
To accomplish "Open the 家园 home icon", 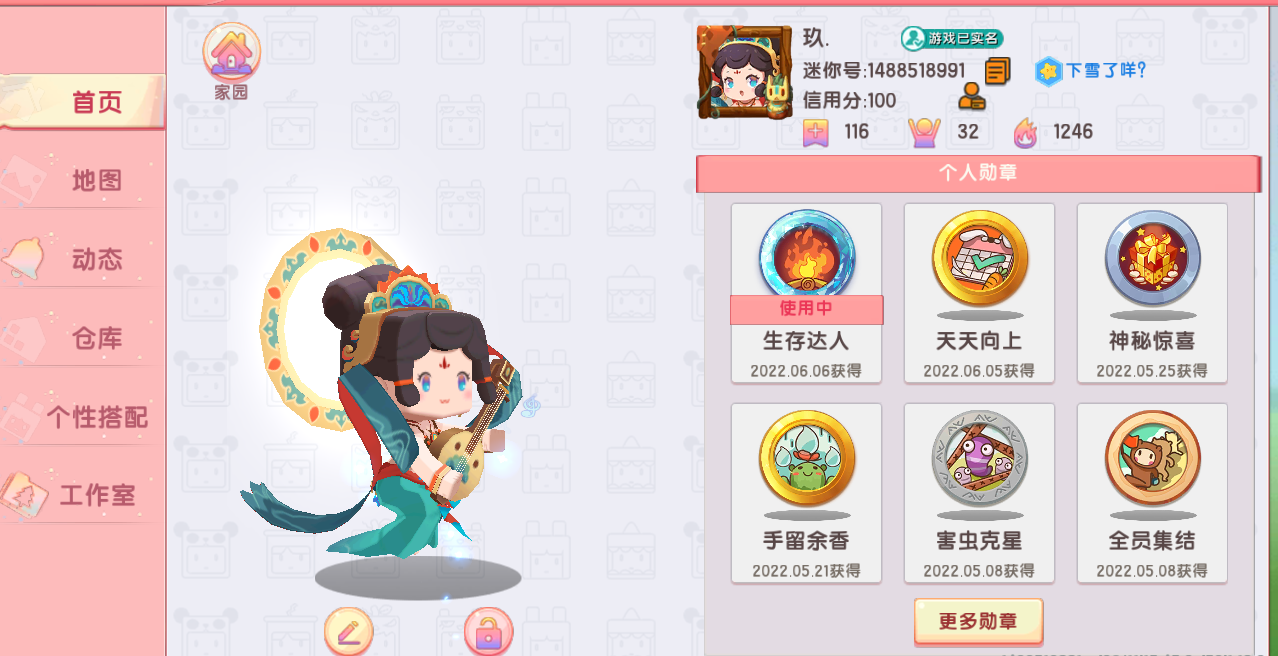I will coord(232,60).
